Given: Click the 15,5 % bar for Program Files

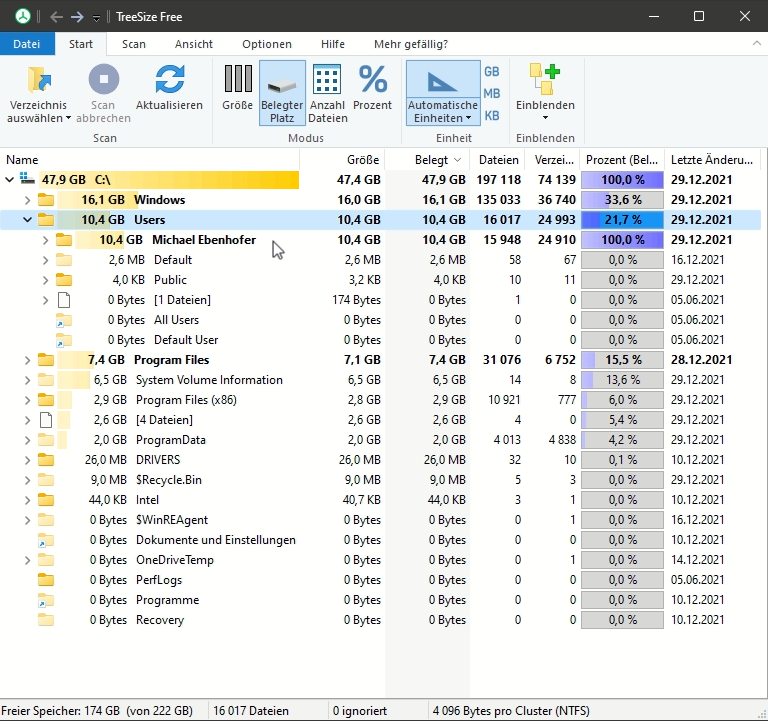Looking at the screenshot, I should (x=622, y=360).
